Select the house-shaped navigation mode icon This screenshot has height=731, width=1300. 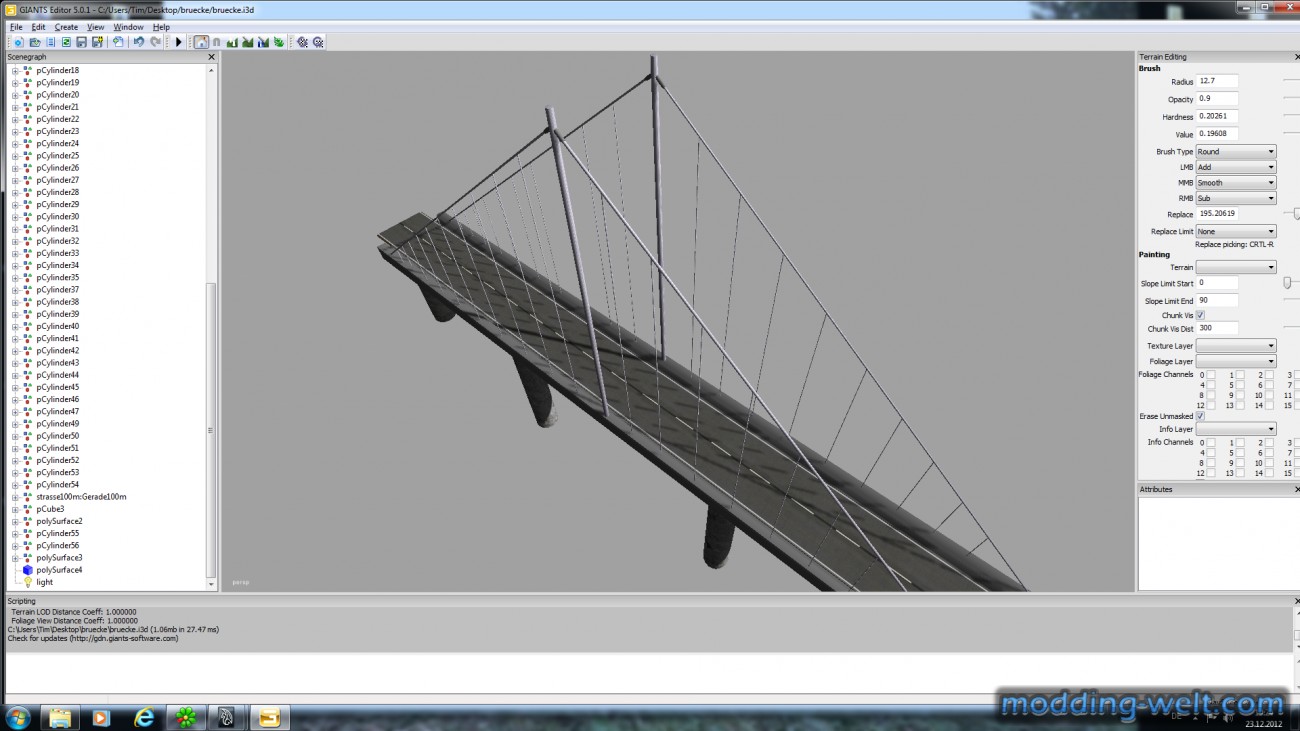click(x=201, y=42)
